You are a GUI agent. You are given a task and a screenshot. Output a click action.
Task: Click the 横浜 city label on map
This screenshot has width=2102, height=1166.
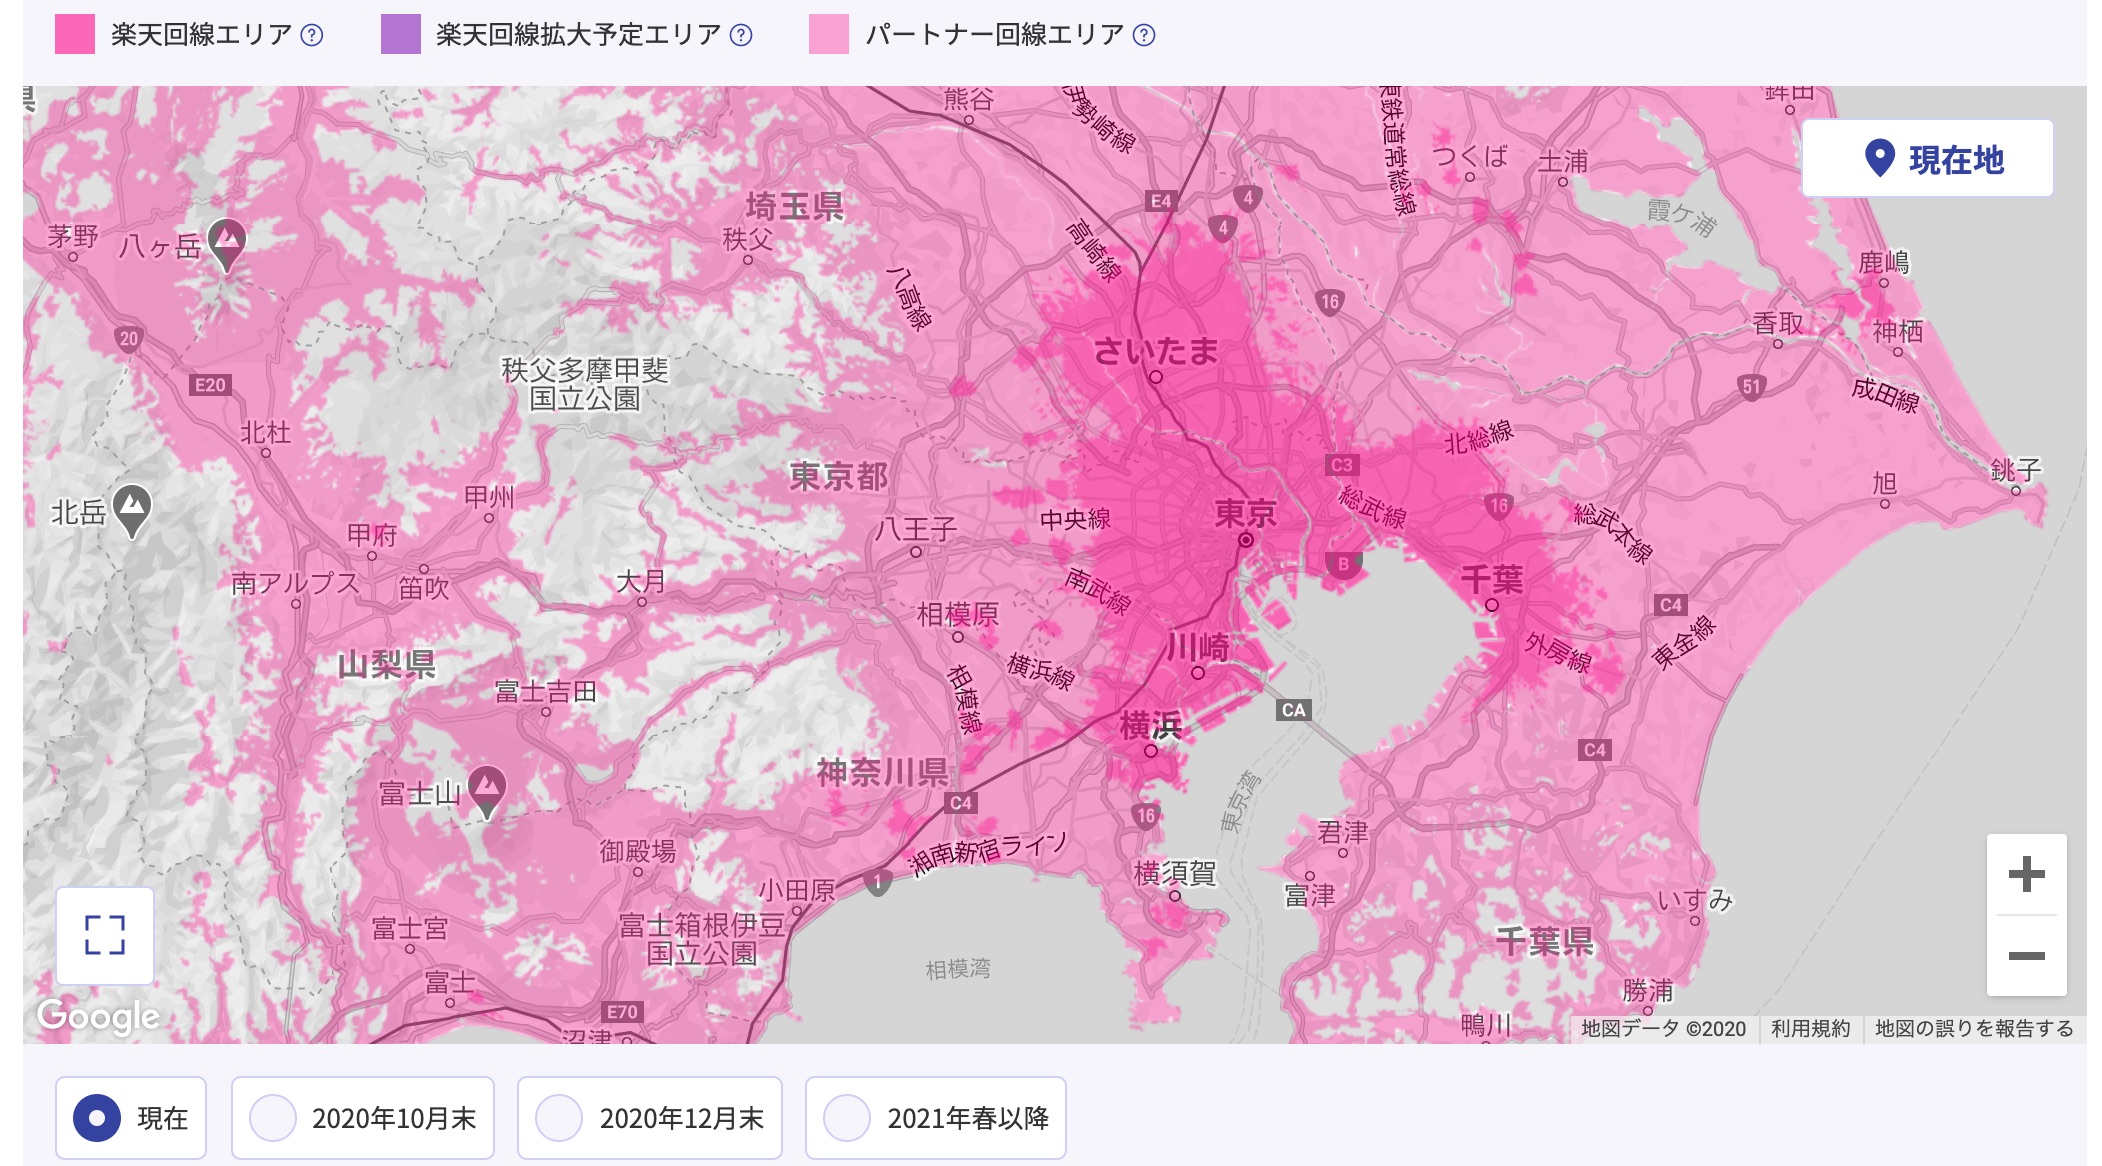click(1150, 725)
